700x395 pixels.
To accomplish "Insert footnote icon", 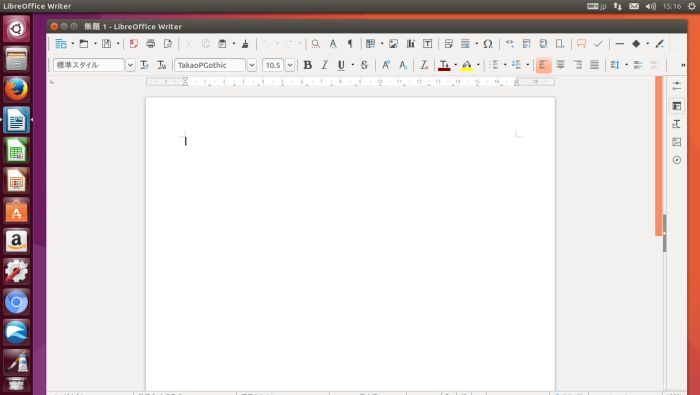I will pyautogui.click(x=526, y=44).
